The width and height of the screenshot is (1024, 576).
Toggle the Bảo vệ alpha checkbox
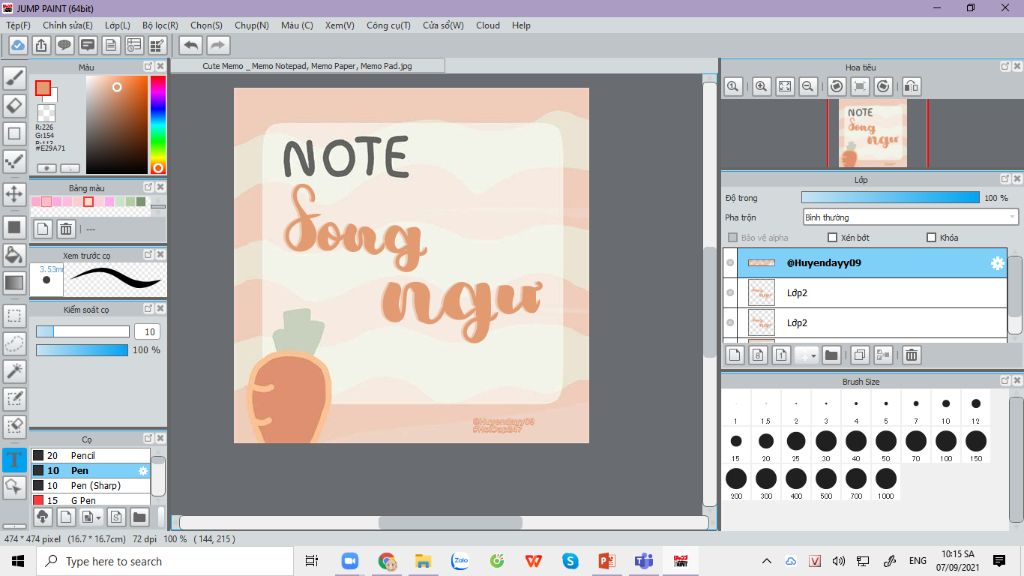click(733, 238)
